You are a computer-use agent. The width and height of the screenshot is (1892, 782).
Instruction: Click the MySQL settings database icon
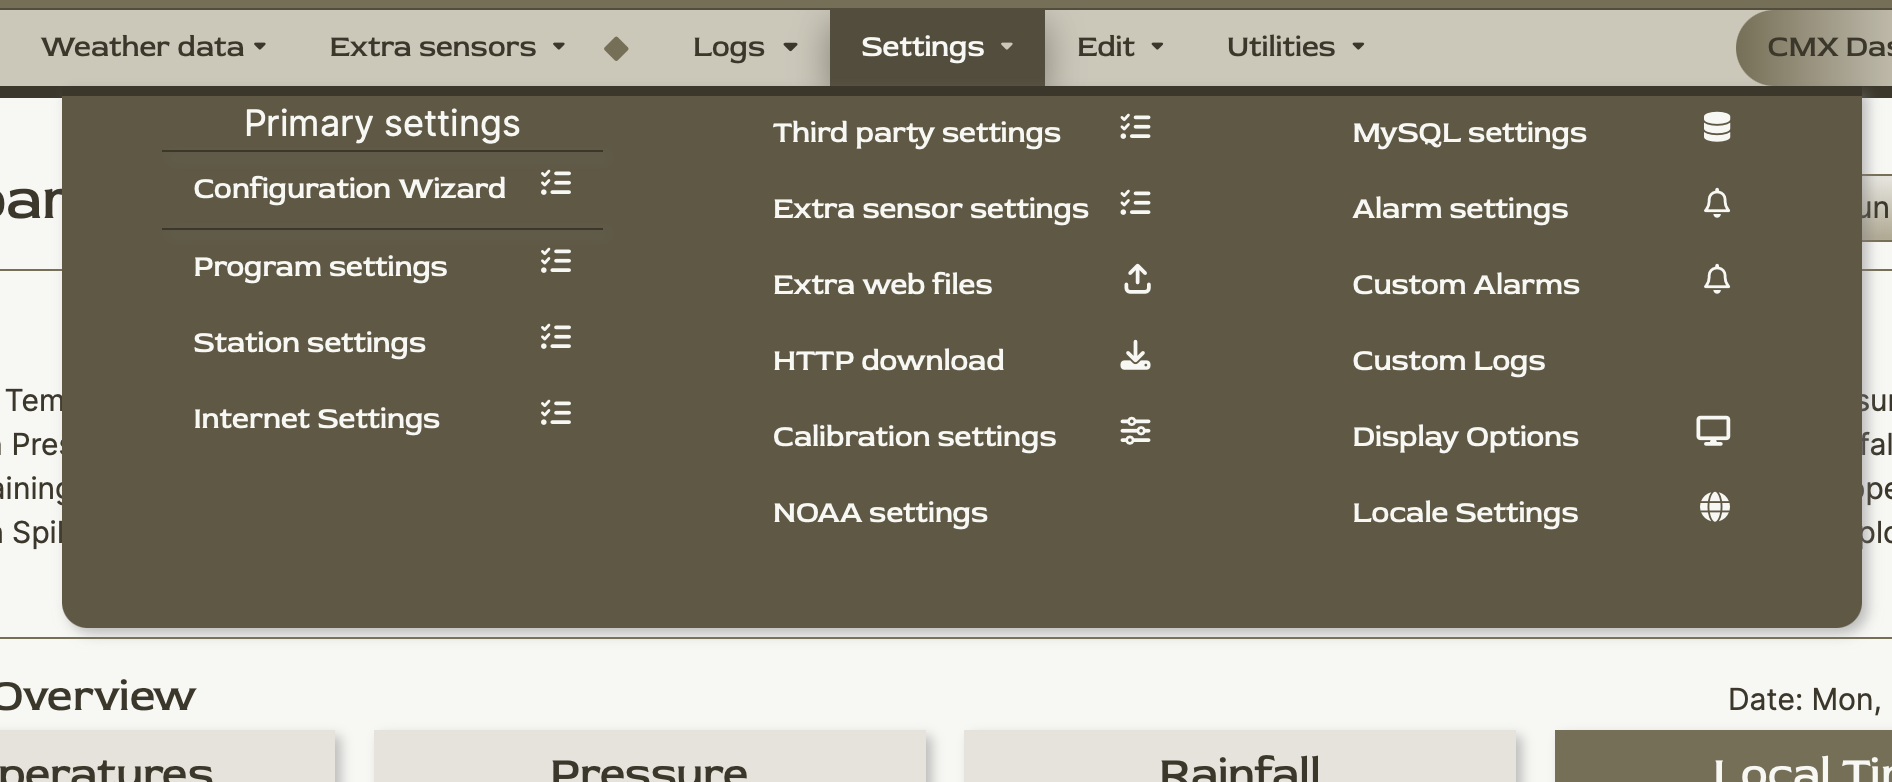[1716, 128]
